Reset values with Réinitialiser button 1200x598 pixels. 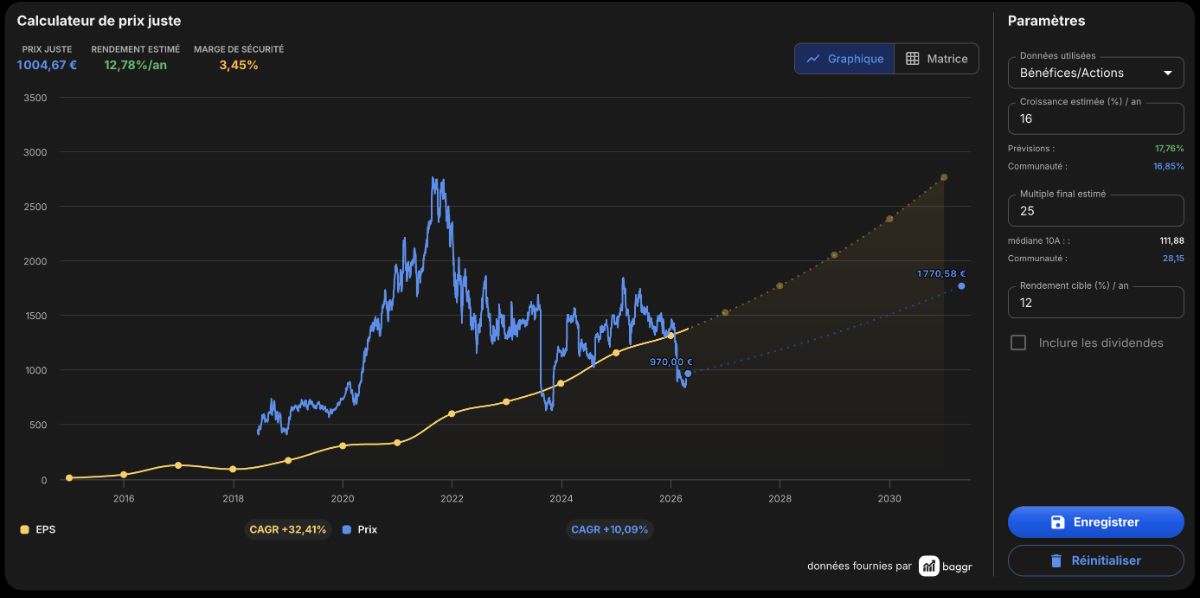[1096, 561]
